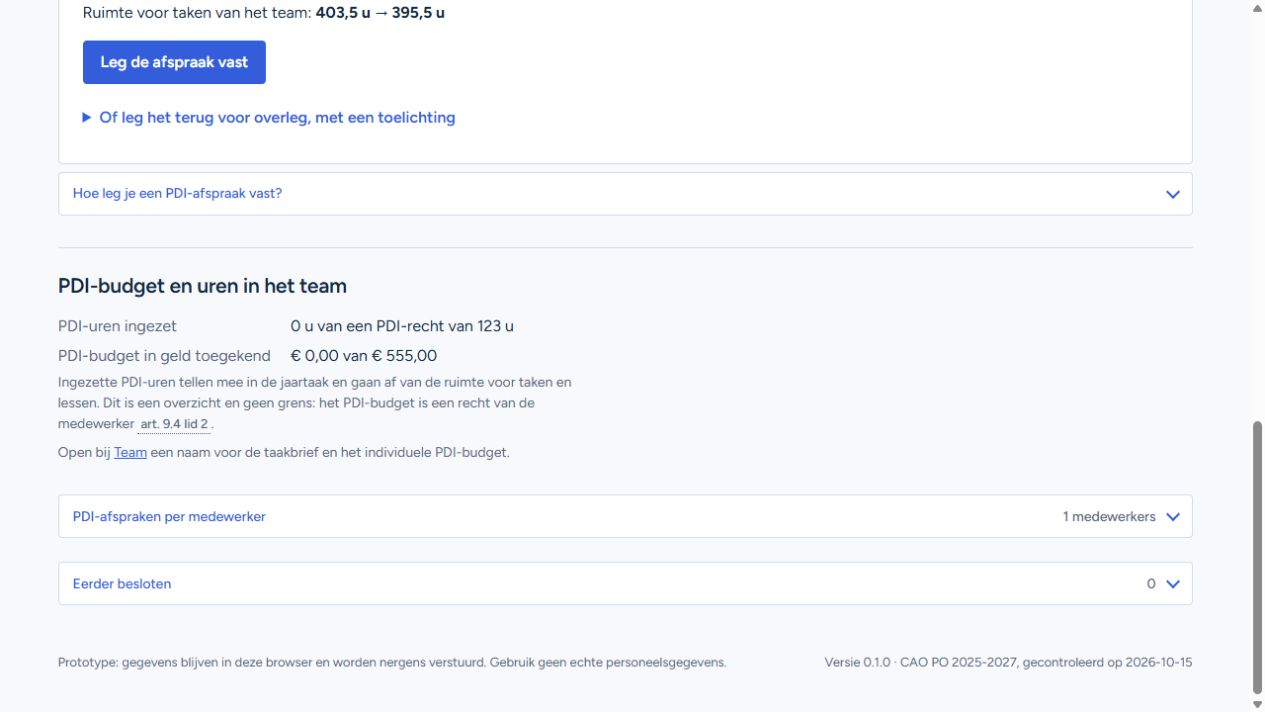The image size is (1265, 712).
Task: Expand chevron on 'Hoe leg je een PDI-afspraak vast?'
Action: click(x=1173, y=194)
